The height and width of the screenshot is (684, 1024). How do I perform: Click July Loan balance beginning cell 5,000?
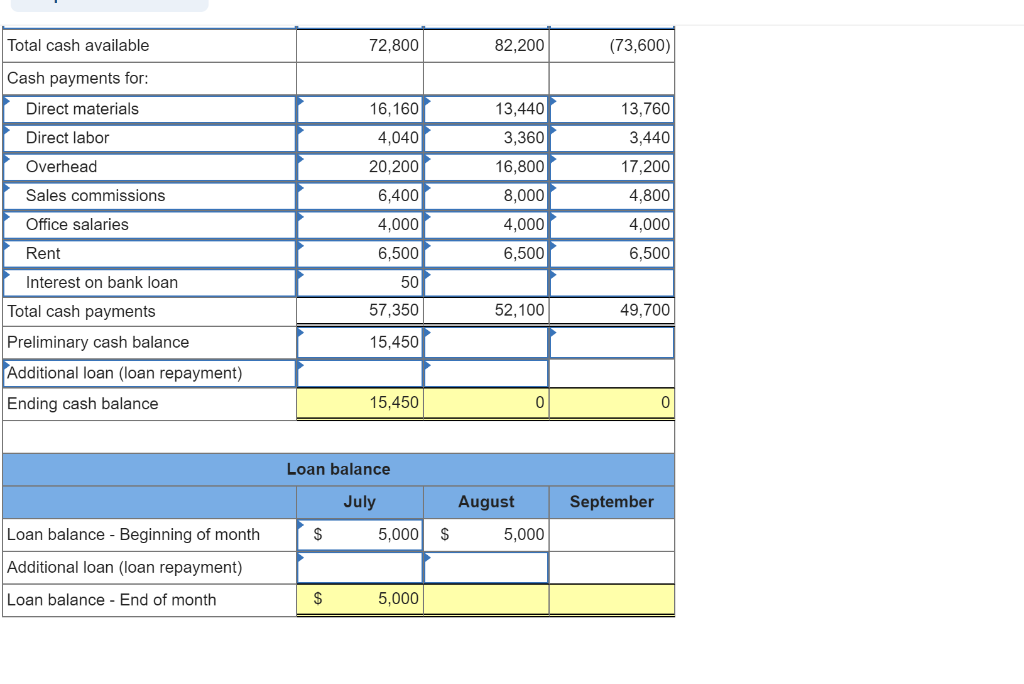pos(360,534)
